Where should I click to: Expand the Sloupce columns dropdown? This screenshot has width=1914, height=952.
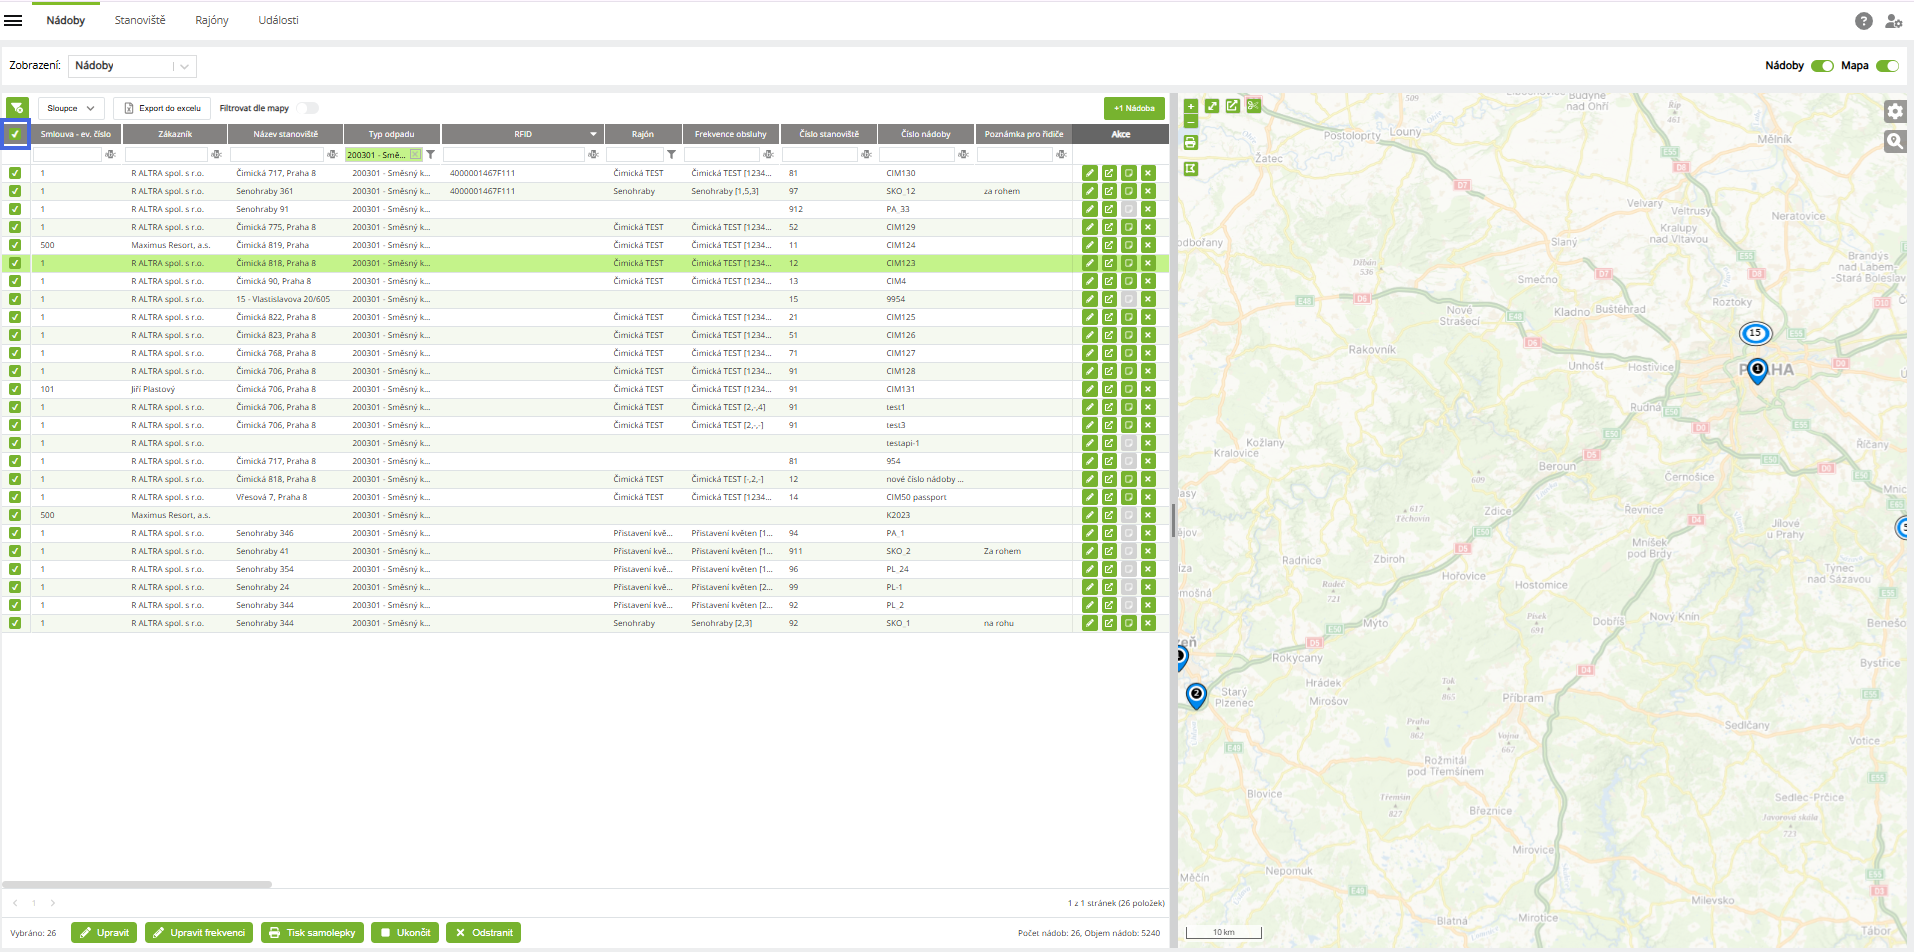pos(71,108)
